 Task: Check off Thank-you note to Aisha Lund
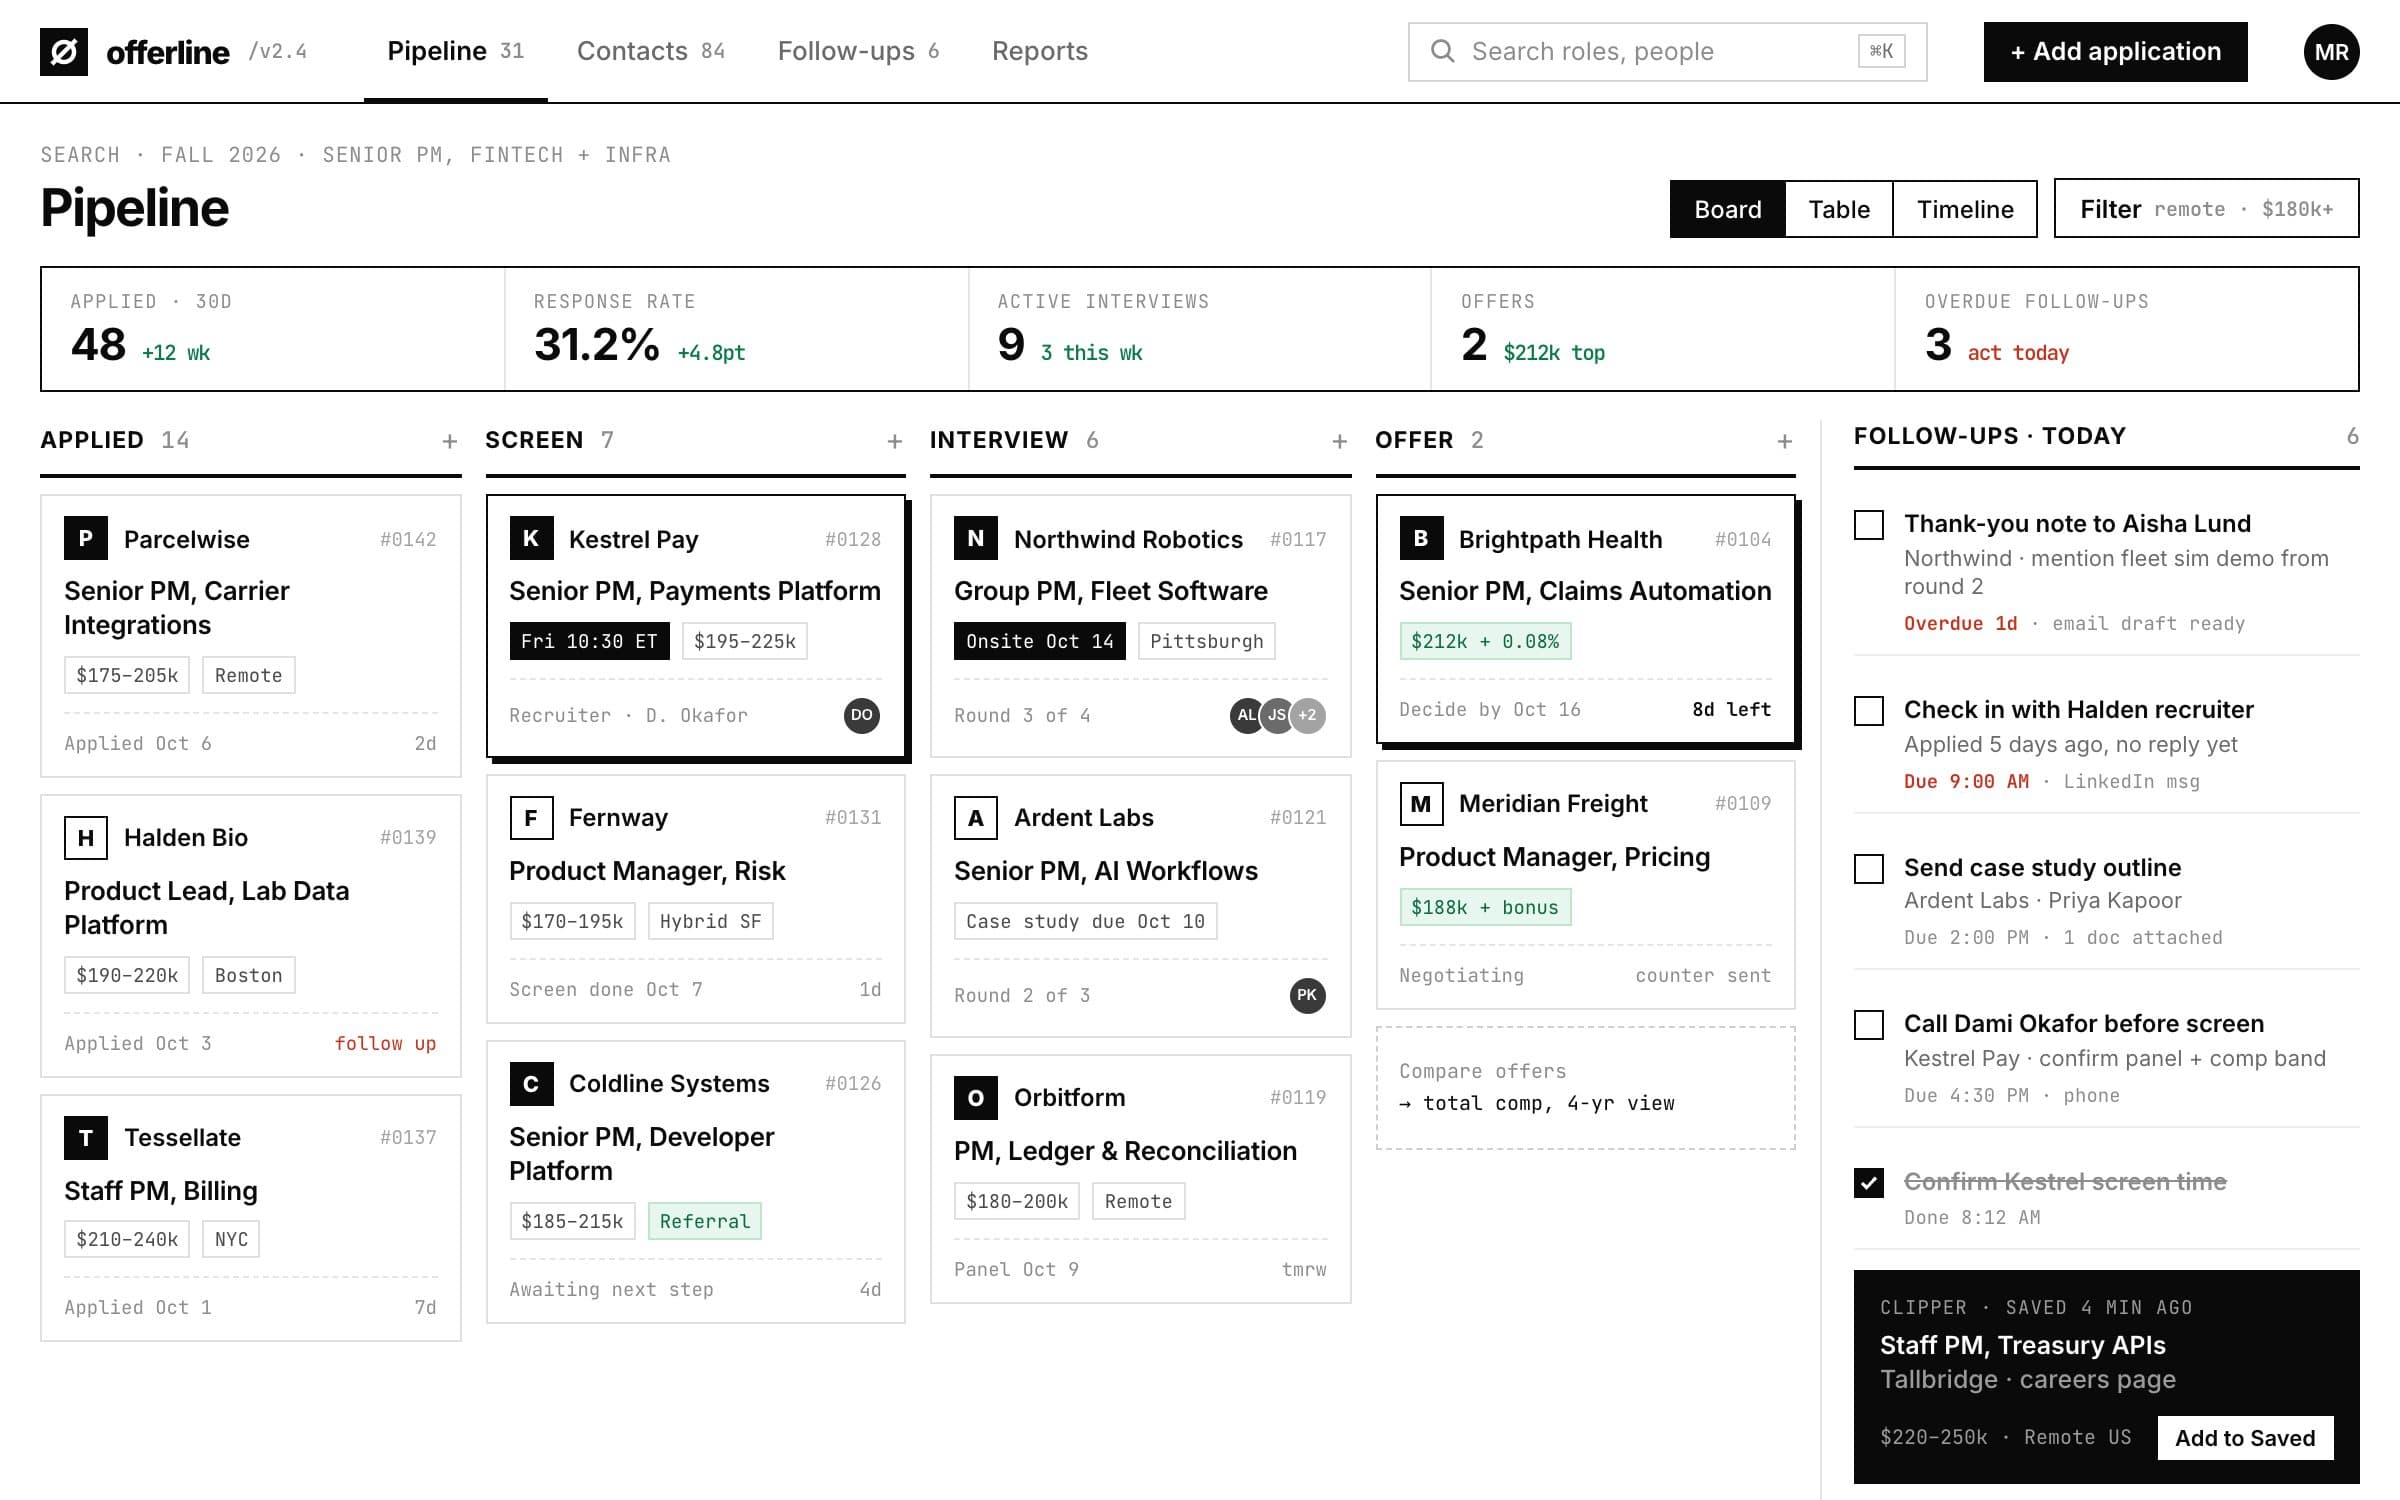pyautogui.click(x=1869, y=525)
